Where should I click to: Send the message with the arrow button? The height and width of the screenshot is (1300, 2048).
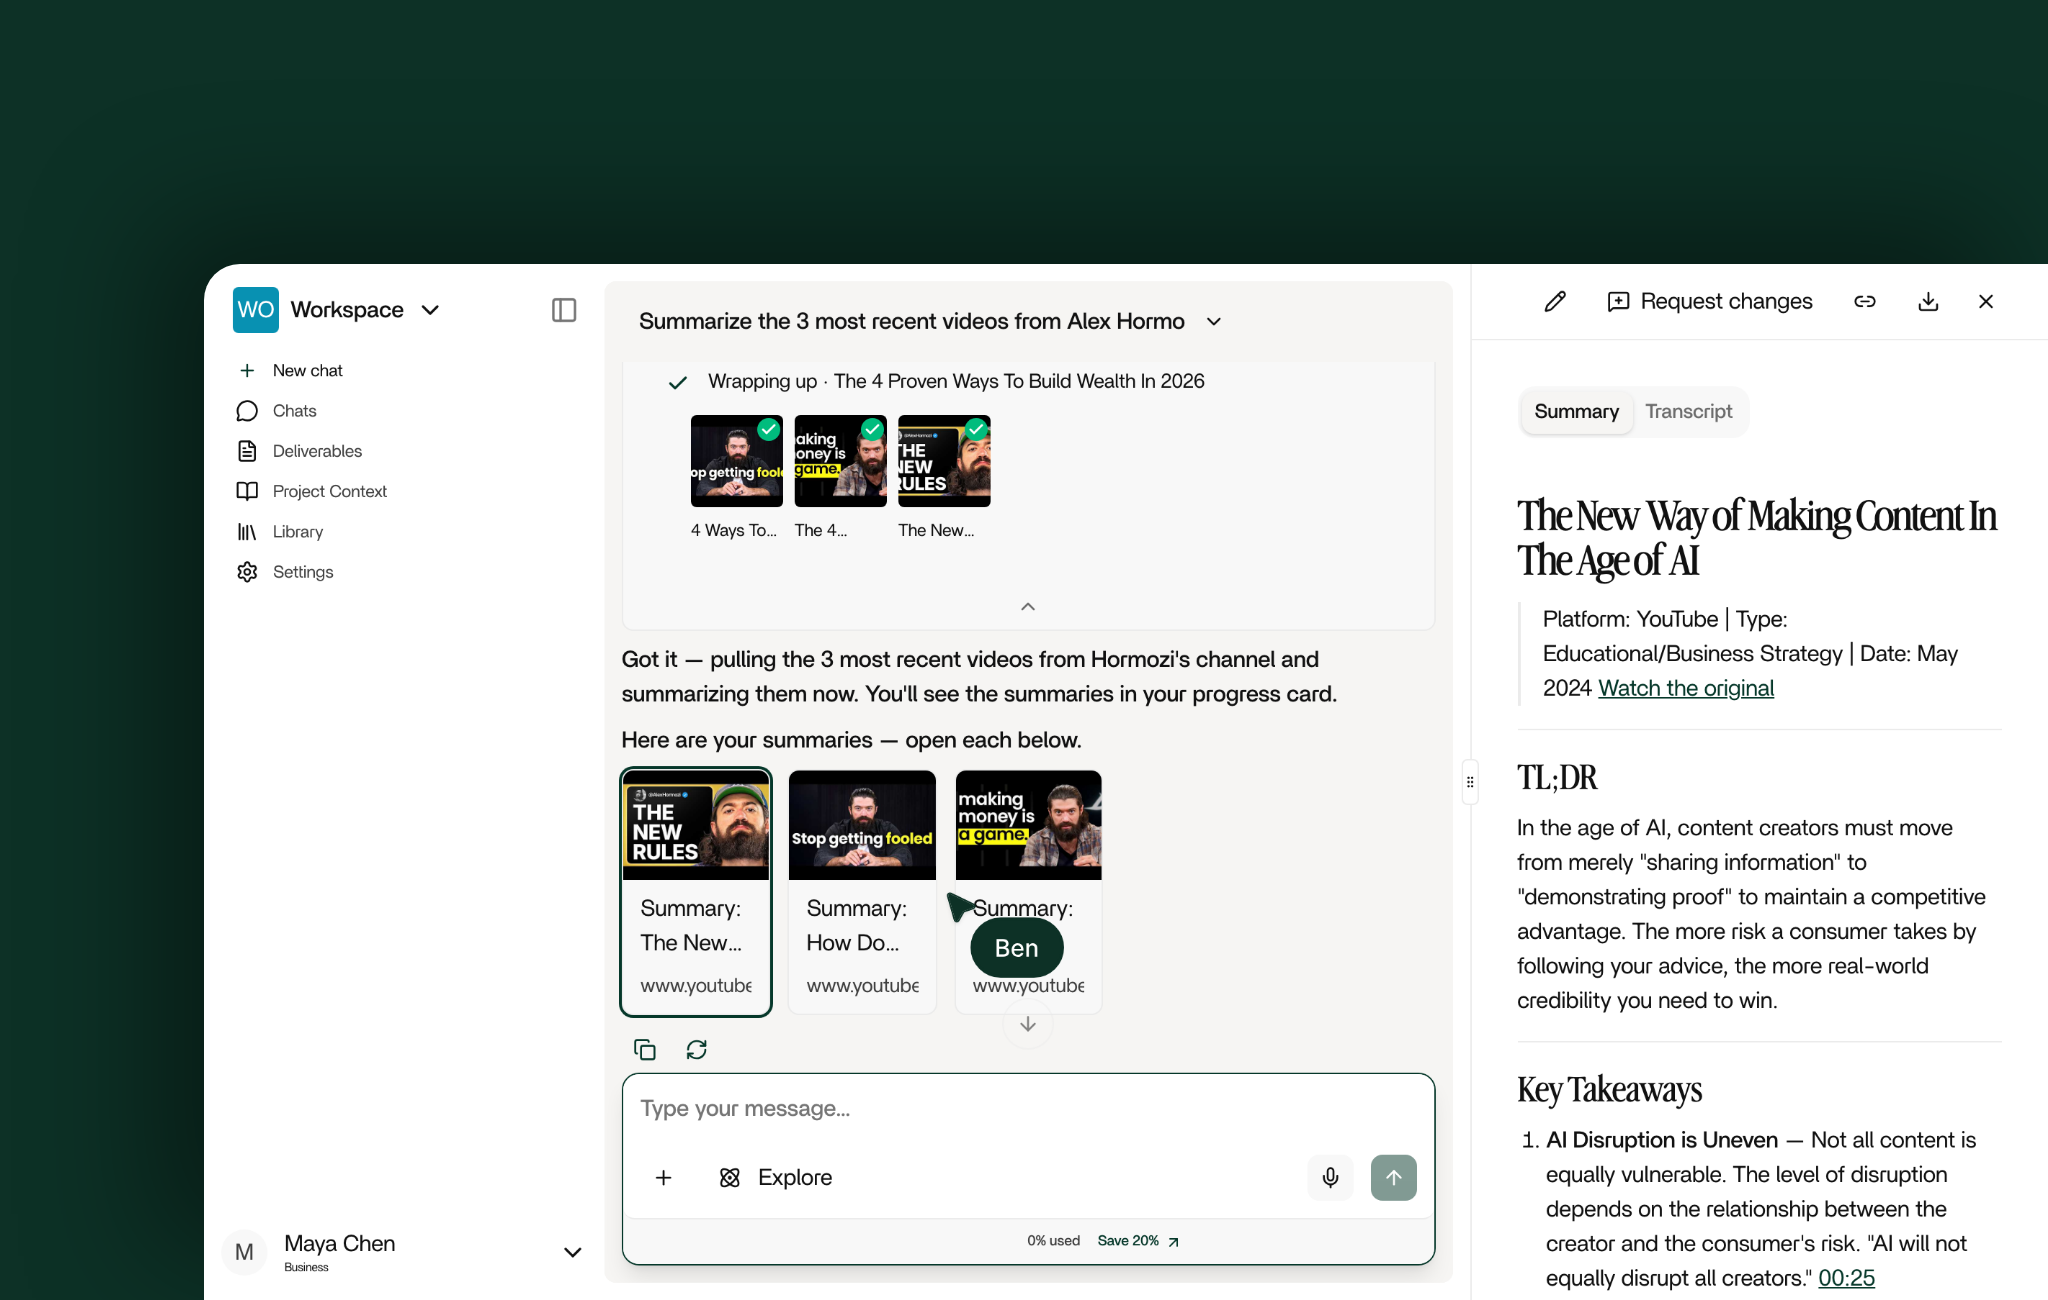click(1394, 1178)
